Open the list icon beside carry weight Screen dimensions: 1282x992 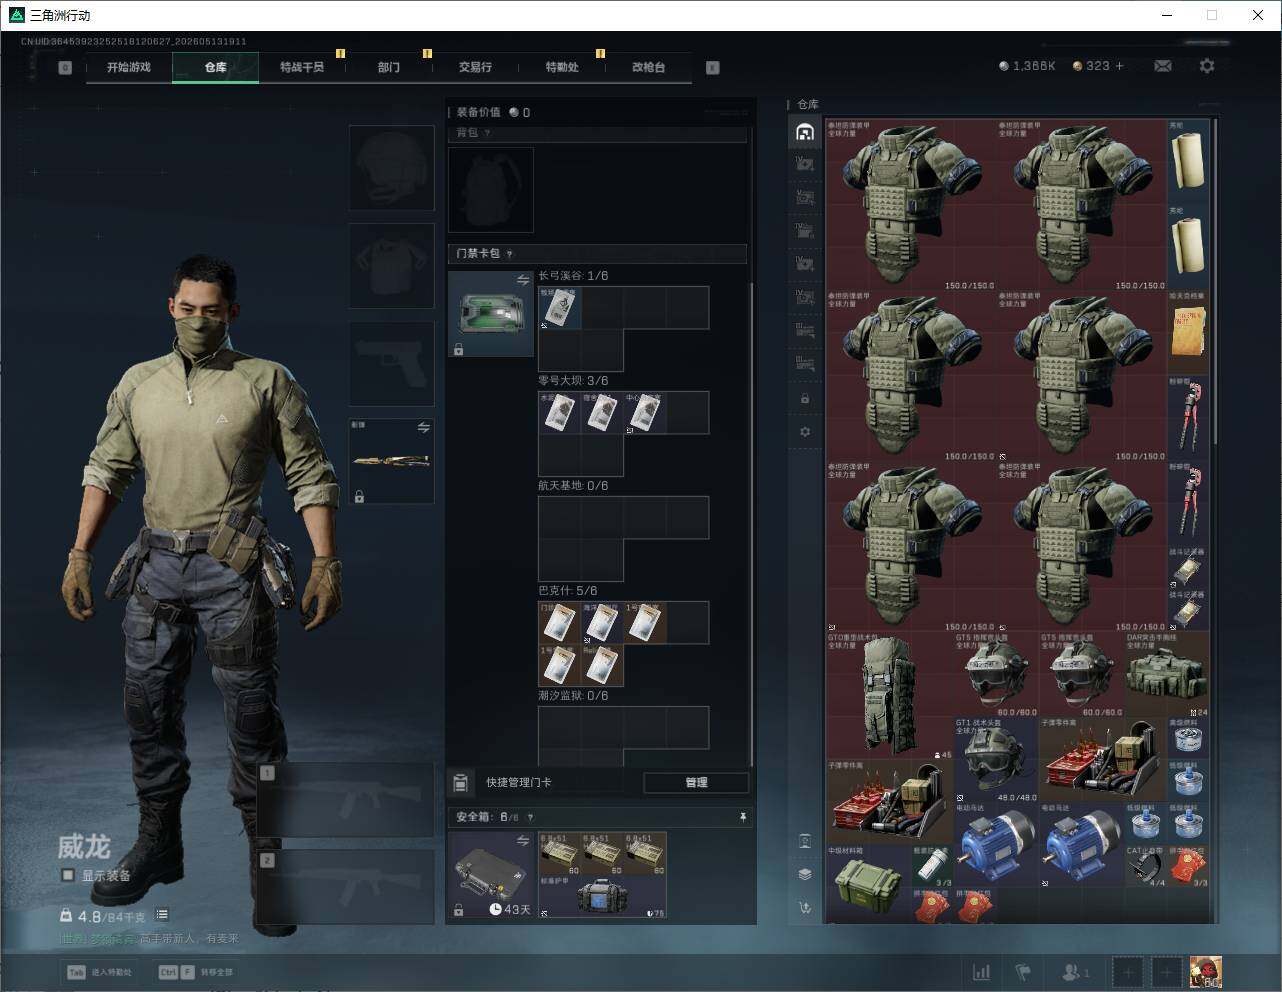(x=162, y=915)
